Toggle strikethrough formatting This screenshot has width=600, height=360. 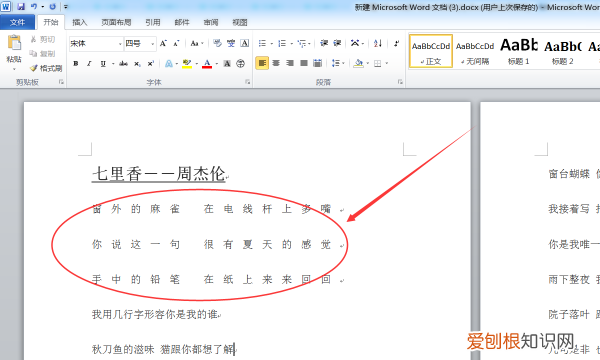(123, 64)
